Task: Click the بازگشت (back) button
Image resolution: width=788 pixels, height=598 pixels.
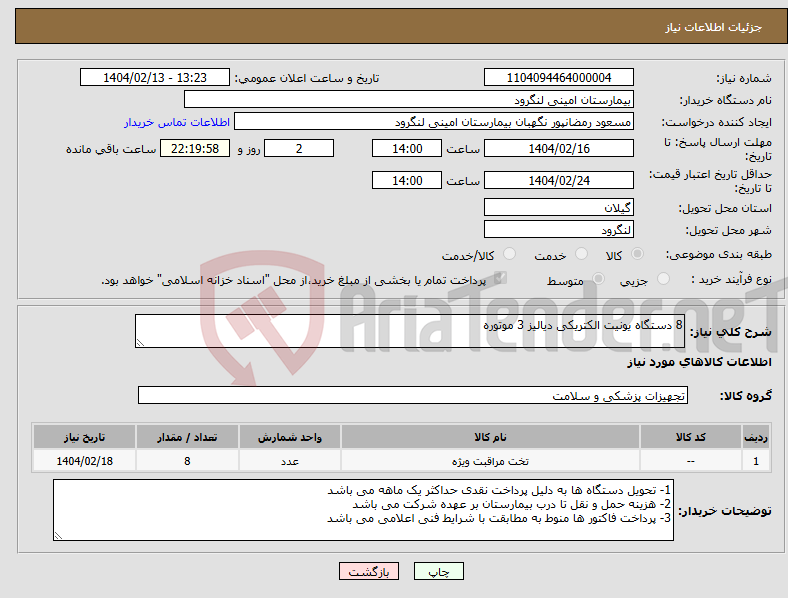Action: pyautogui.click(x=369, y=571)
